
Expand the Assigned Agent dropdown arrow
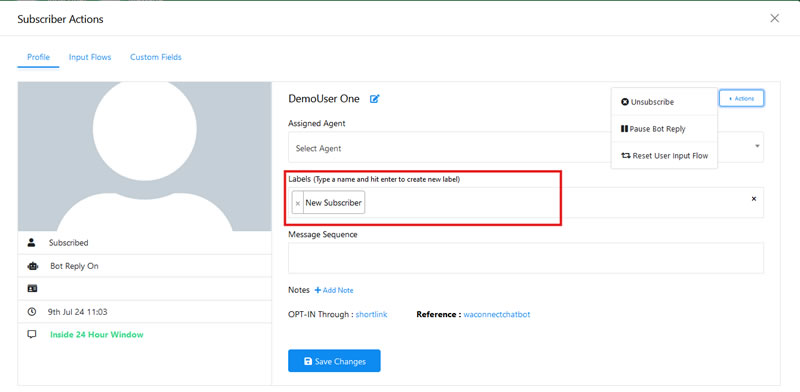pos(758,146)
